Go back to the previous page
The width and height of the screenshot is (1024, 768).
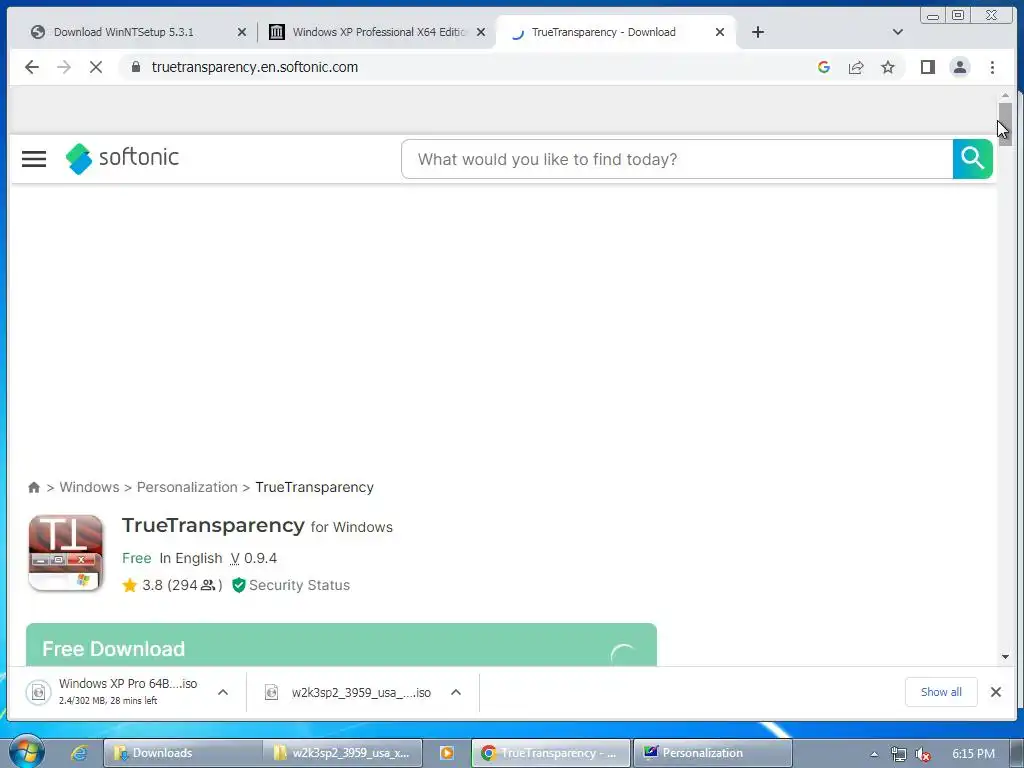[31, 67]
